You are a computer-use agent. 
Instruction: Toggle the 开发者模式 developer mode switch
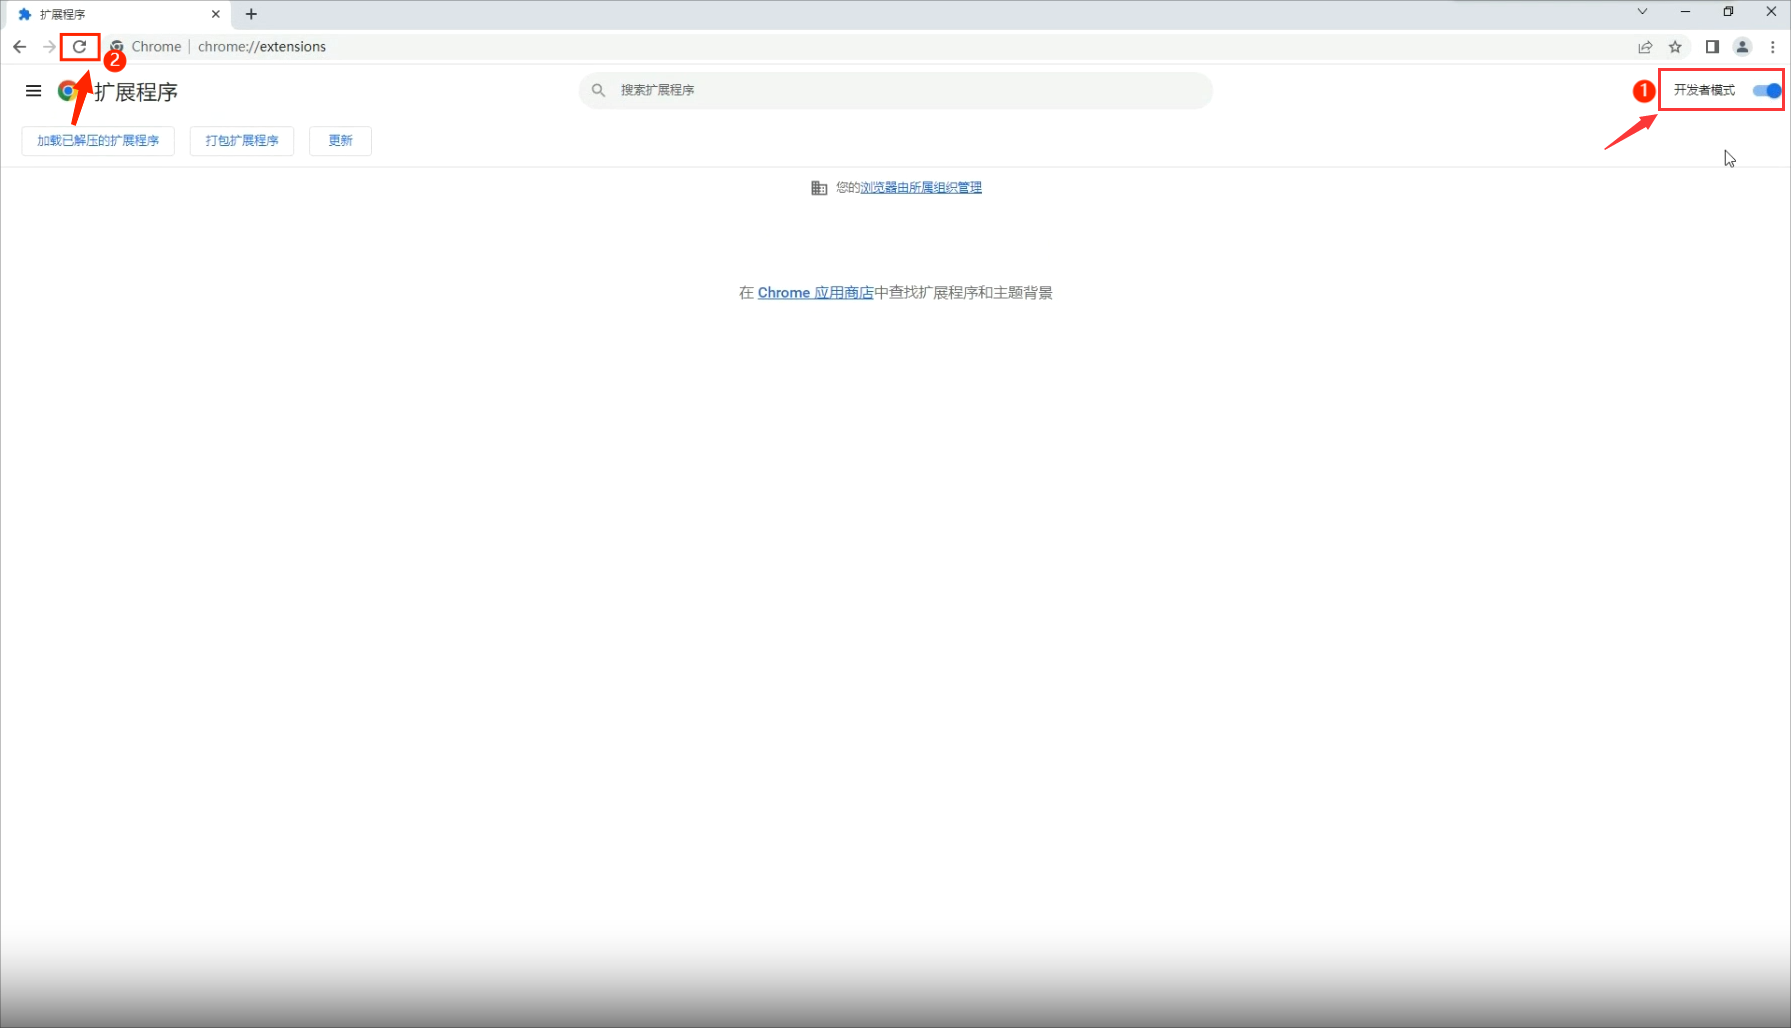[x=1766, y=90]
